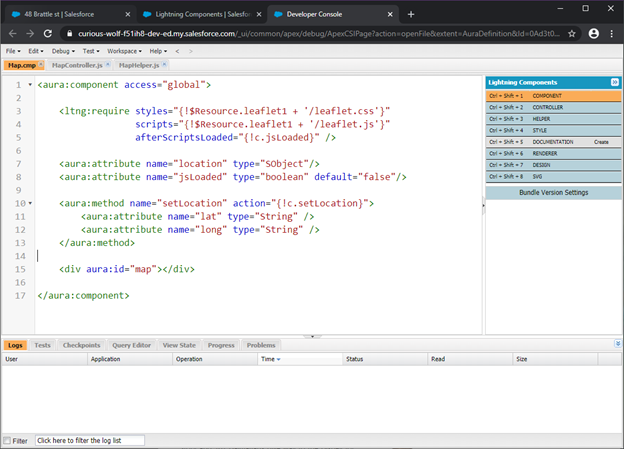Open the COMPONENT bundle file

553,96
